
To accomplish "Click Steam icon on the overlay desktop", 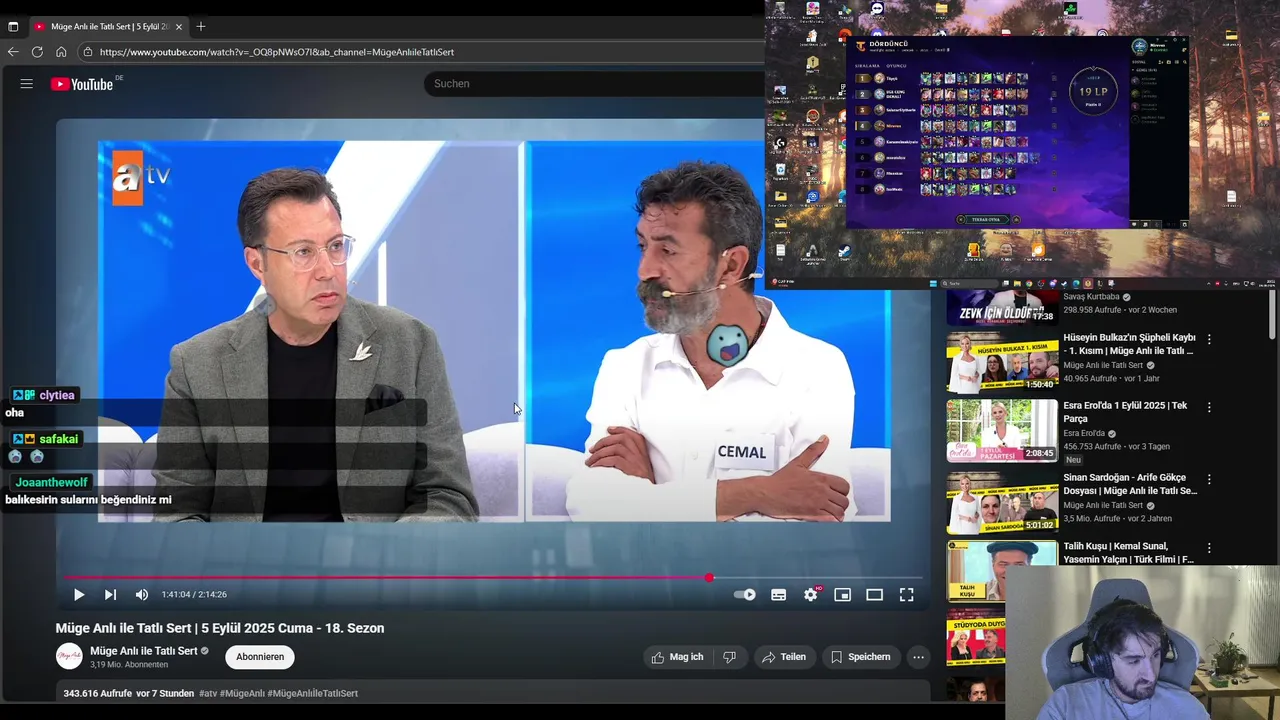I will point(846,251).
